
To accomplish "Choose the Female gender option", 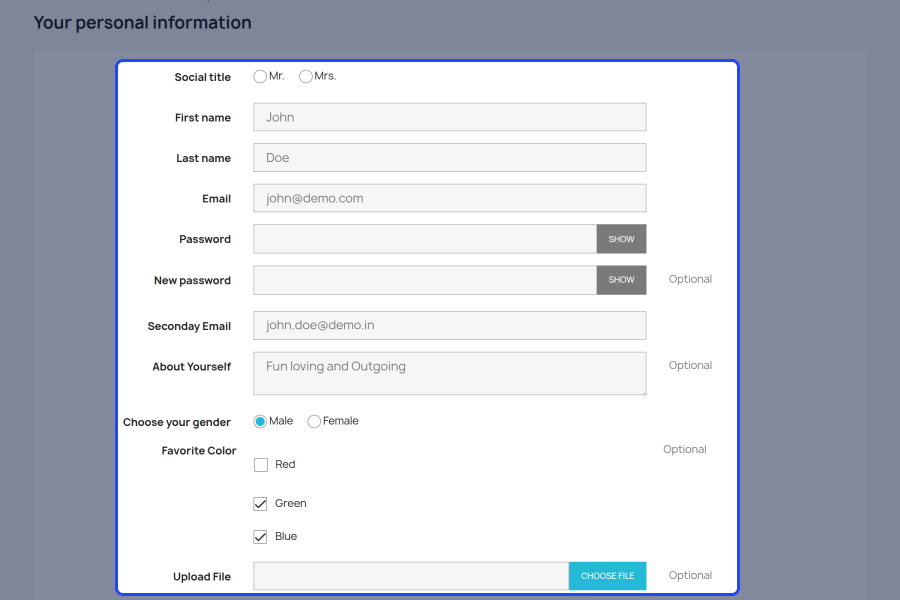I will (314, 421).
